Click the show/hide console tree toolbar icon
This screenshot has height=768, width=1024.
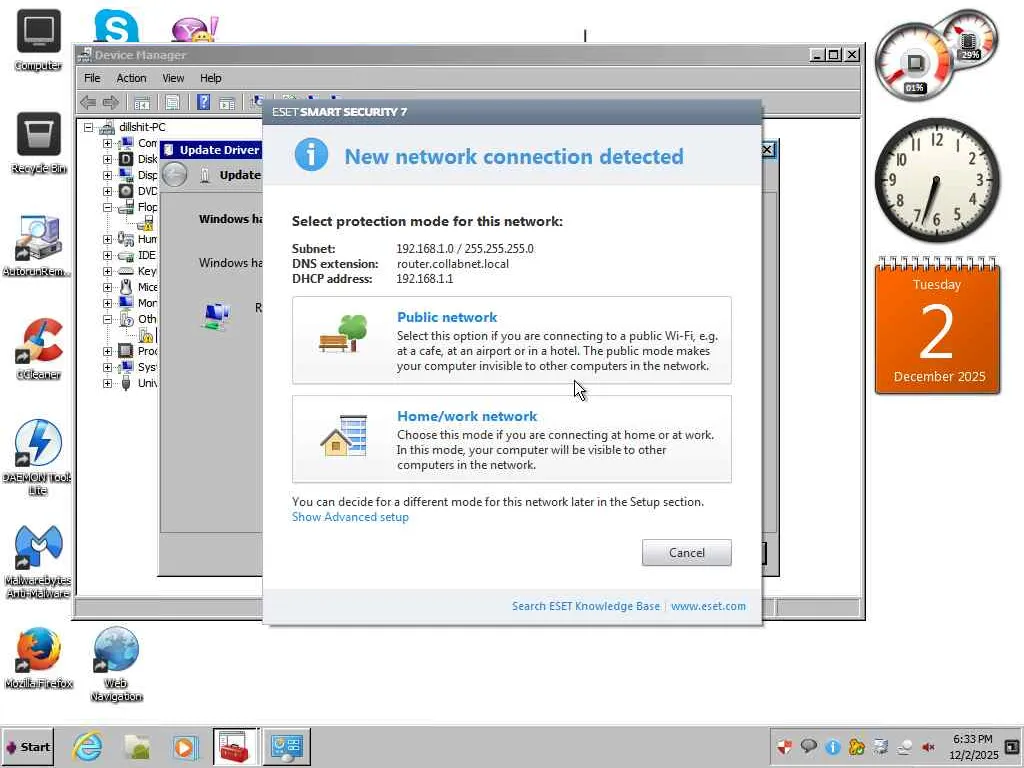pos(142,103)
